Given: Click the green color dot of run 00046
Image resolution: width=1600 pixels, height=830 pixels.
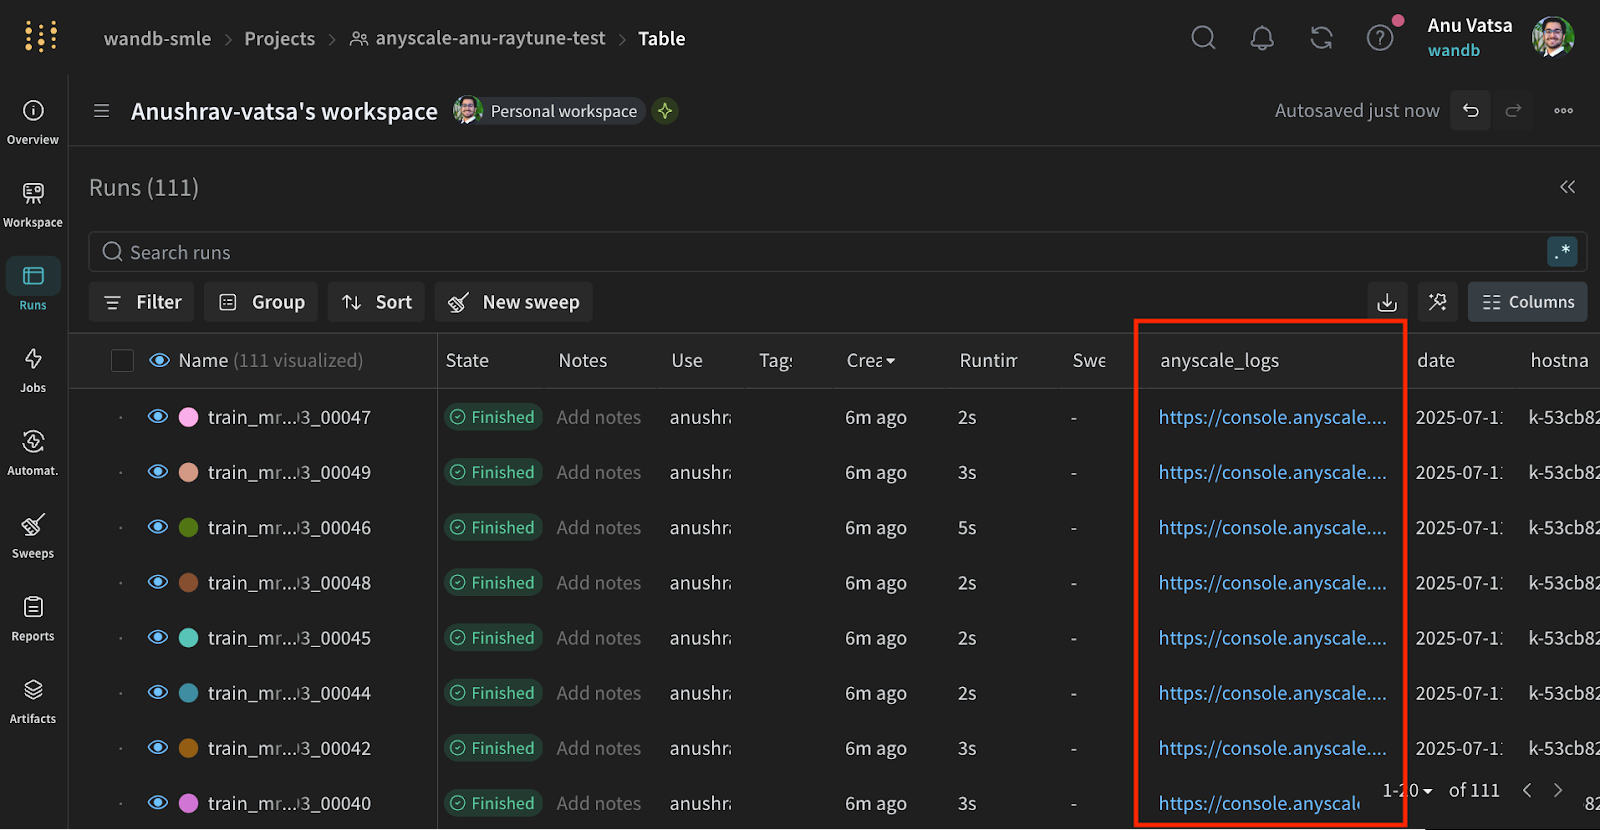Looking at the screenshot, I should coord(188,527).
